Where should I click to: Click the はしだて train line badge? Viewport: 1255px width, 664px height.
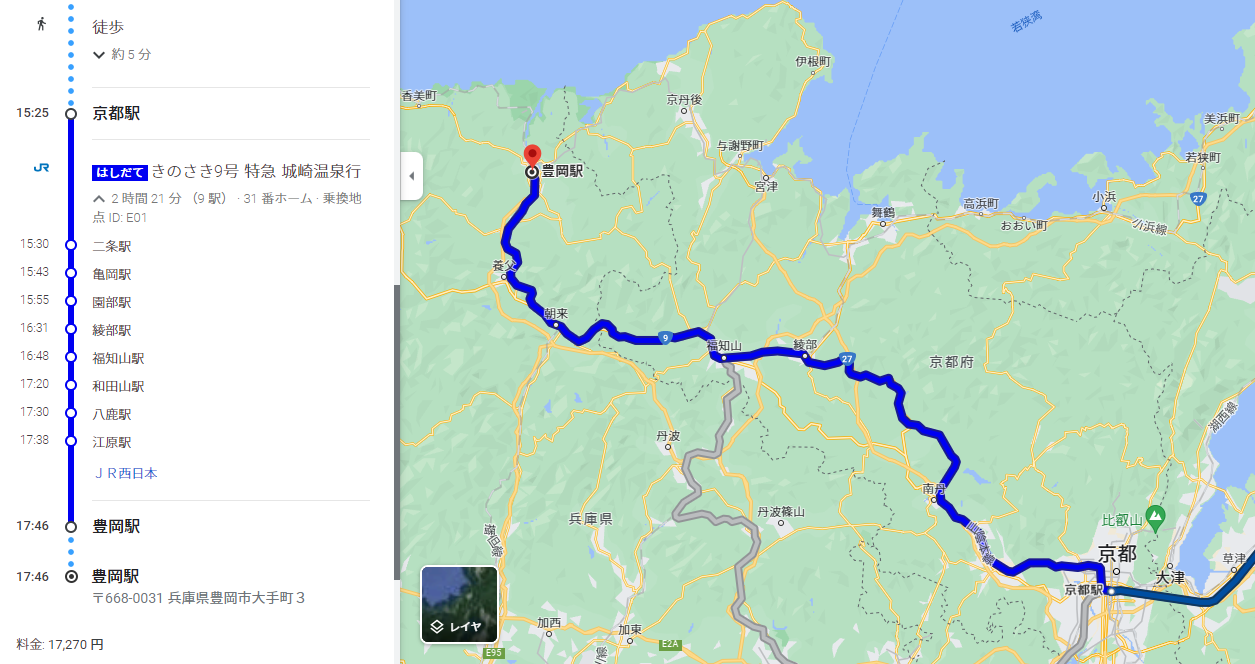(120, 172)
